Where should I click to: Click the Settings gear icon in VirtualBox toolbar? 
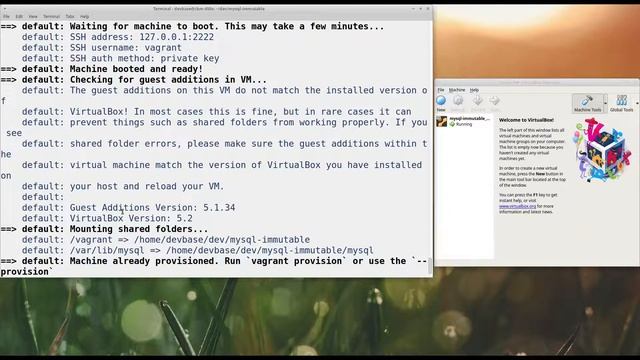pyautogui.click(x=458, y=100)
